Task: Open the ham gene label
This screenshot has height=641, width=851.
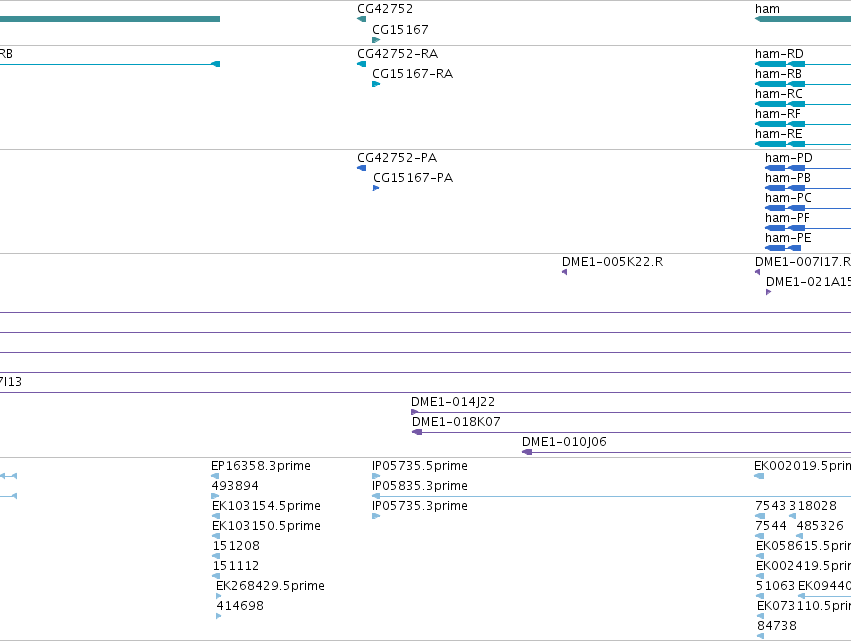Action: coord(767,9)
